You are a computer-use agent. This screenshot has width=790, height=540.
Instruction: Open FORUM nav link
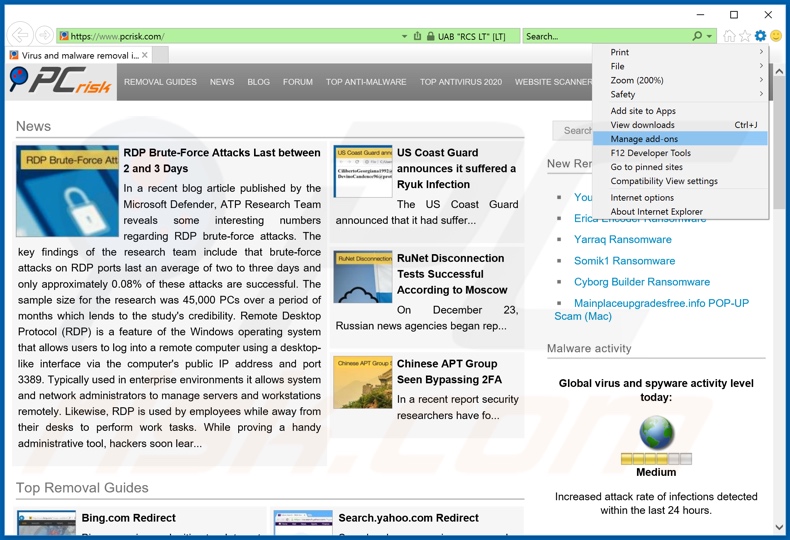(298, 82)
